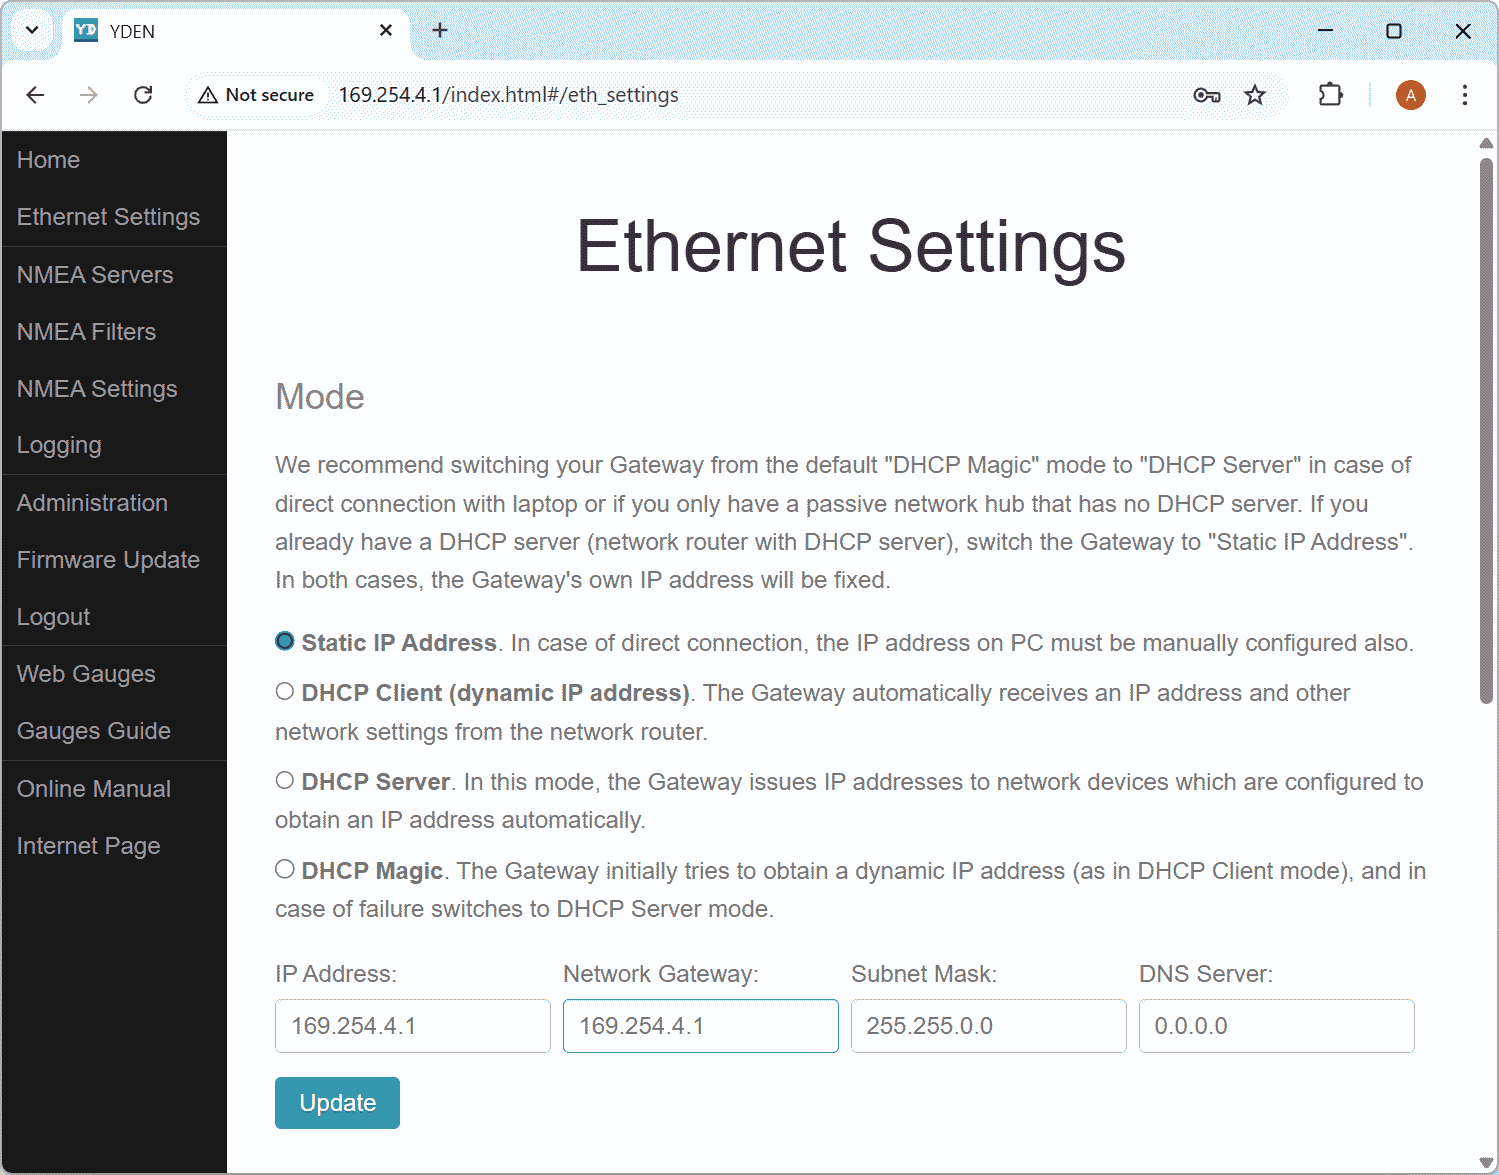The image size is (1499, 1175).
Task: Select the Static IP Address mode
Action: click(284, 641)
